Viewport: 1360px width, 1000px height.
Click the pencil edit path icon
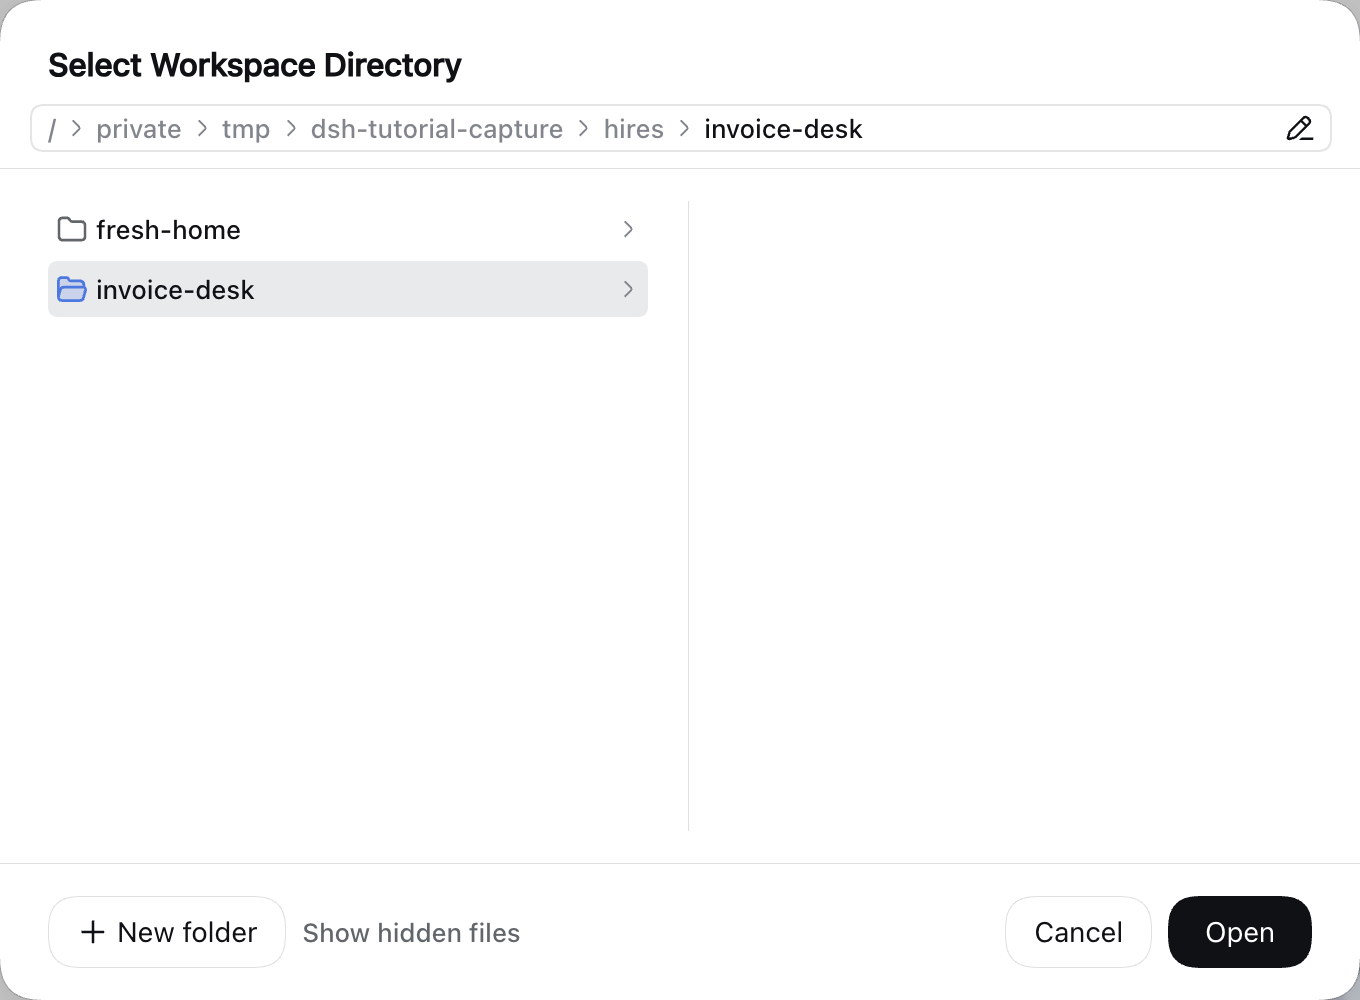point(1299,129)
